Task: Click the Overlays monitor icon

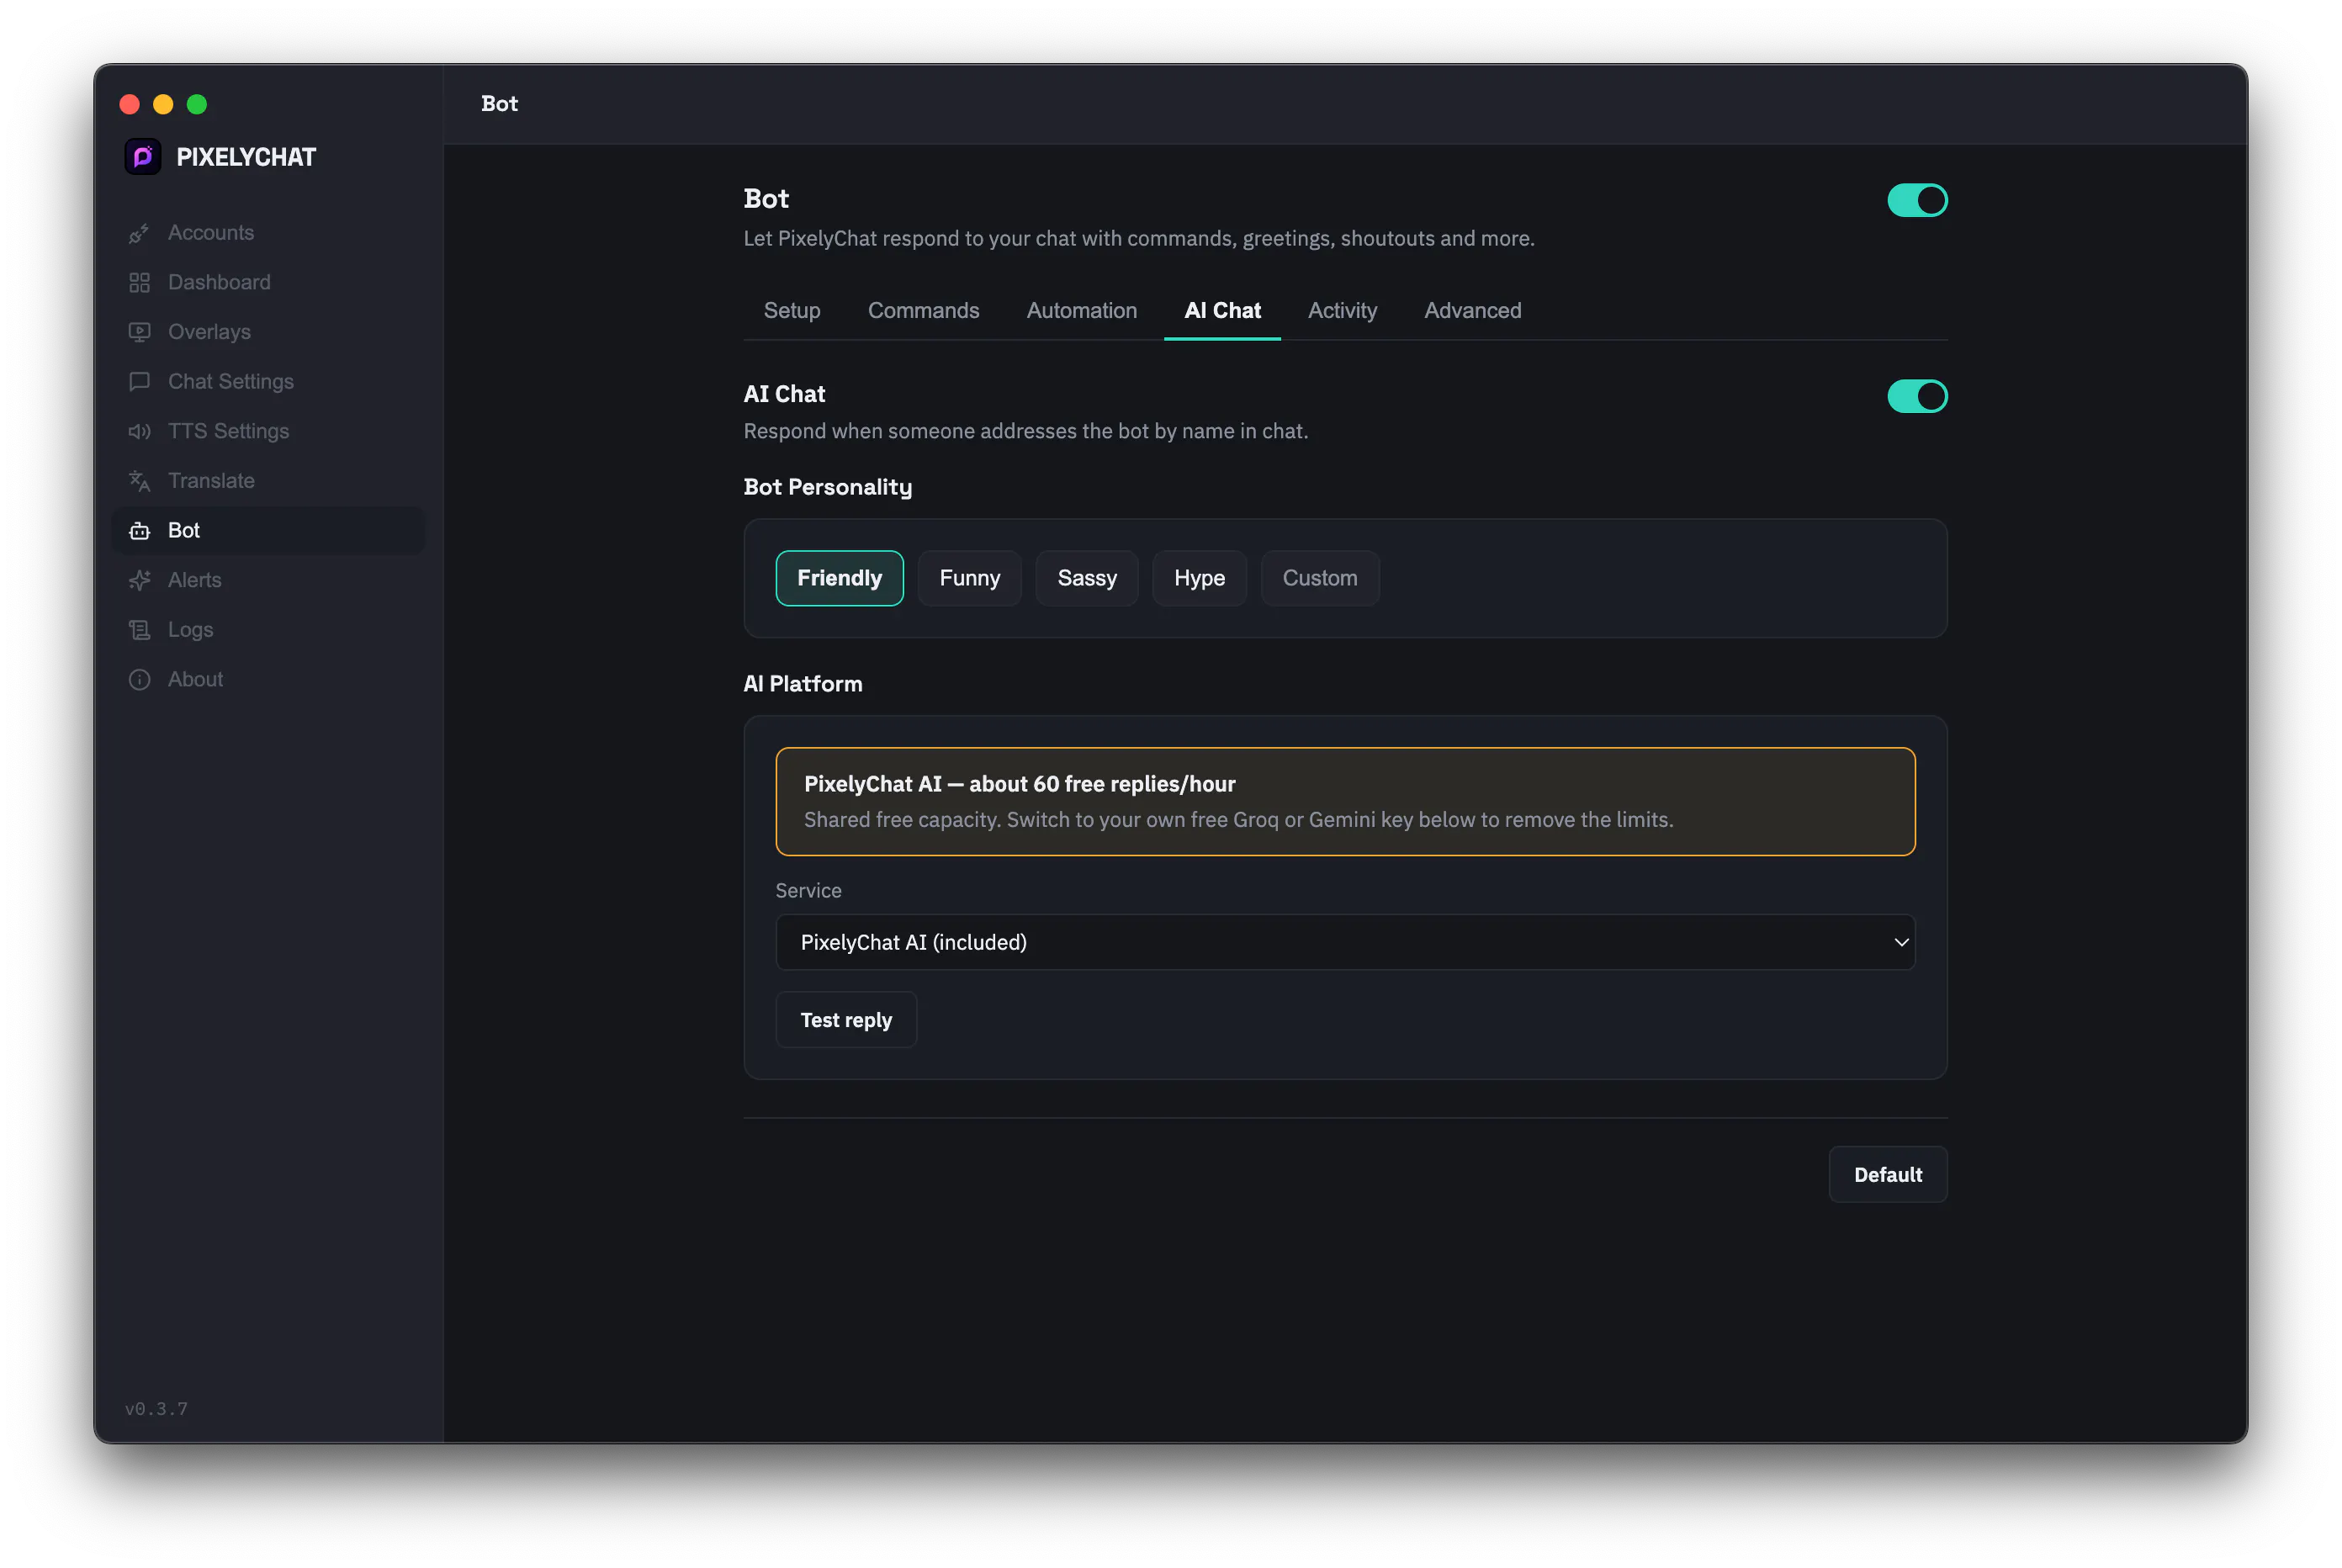Action: click(139, 332)
